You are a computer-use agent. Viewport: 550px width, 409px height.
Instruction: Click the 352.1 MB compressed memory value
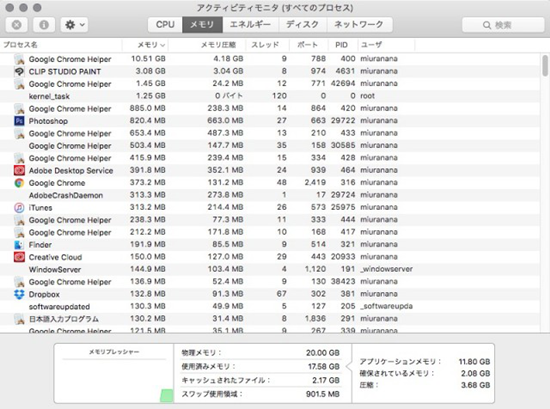(x=225, y=170)
